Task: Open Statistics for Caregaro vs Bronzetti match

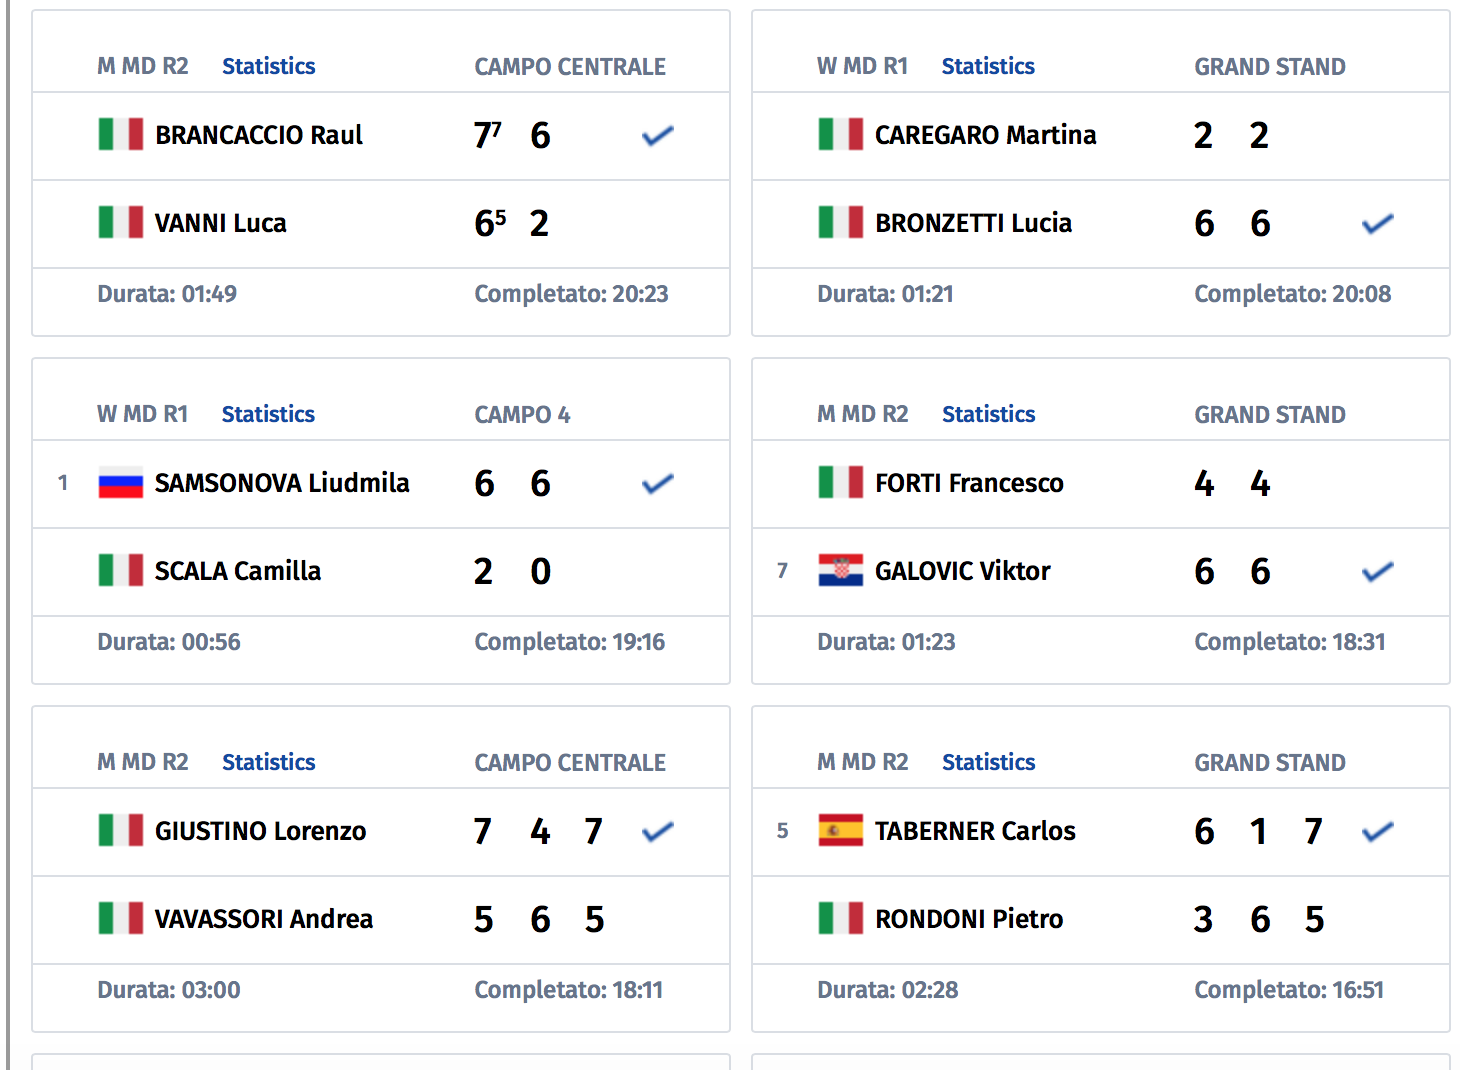Action: [988, 66]
